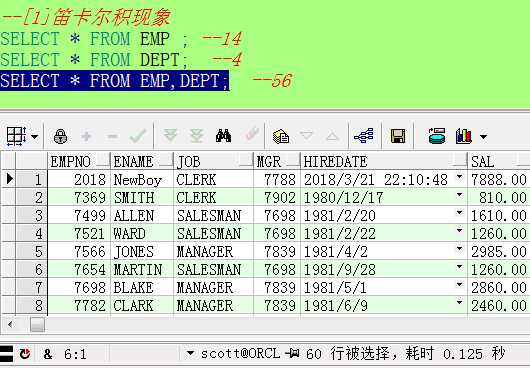Viewport: 530px width, 368px height.
Task: Click the EMPNO column header
Action: tap(79, 162)
